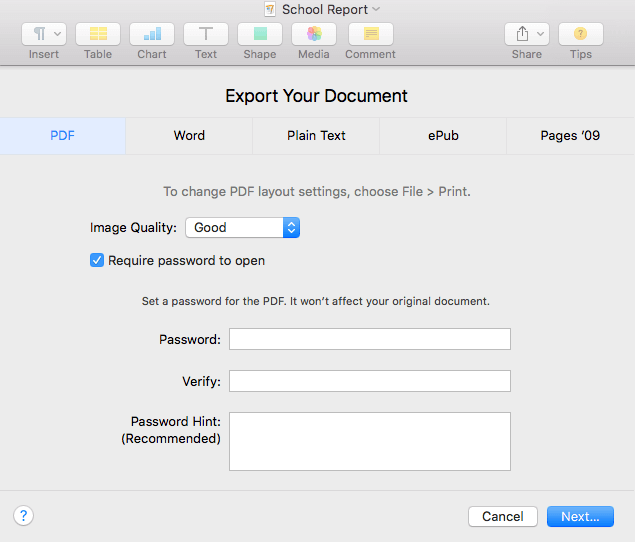
Task: Click the Next... button
Action: pyautogui.click(x=580, y=516)
